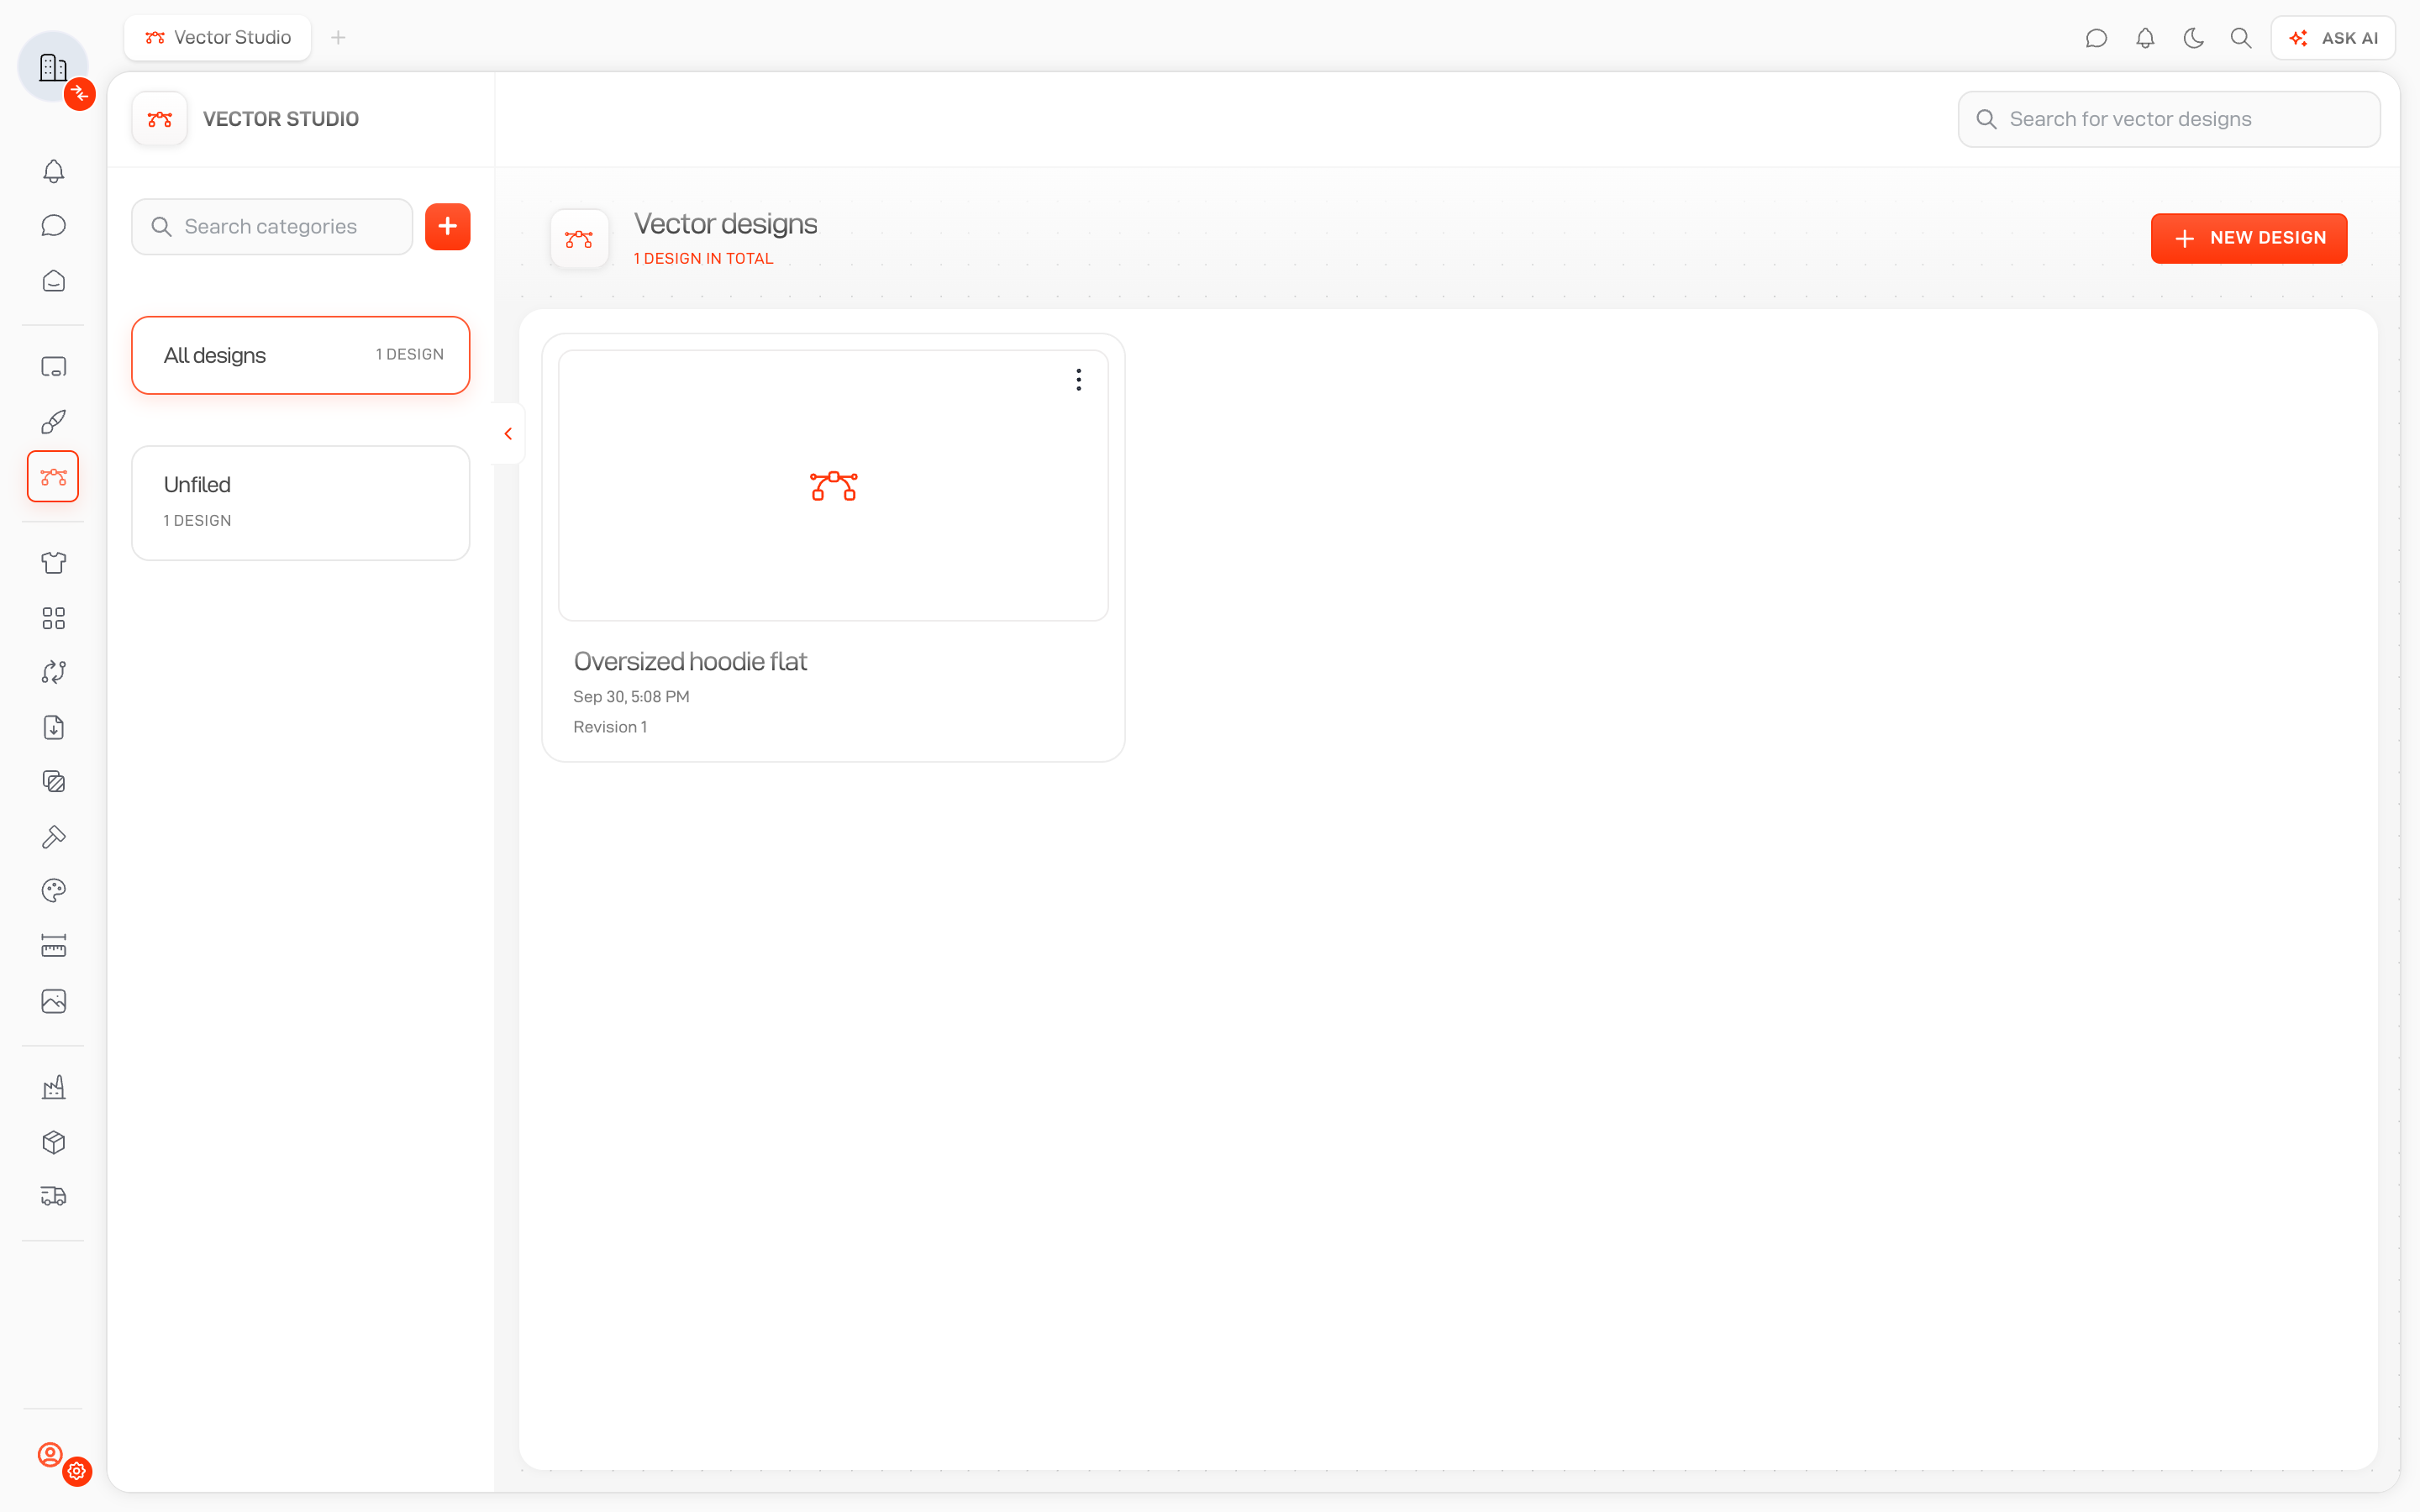2420x1512 pixels.
Task: Open the file download sidebar icon
Action: tap(54, 727)
